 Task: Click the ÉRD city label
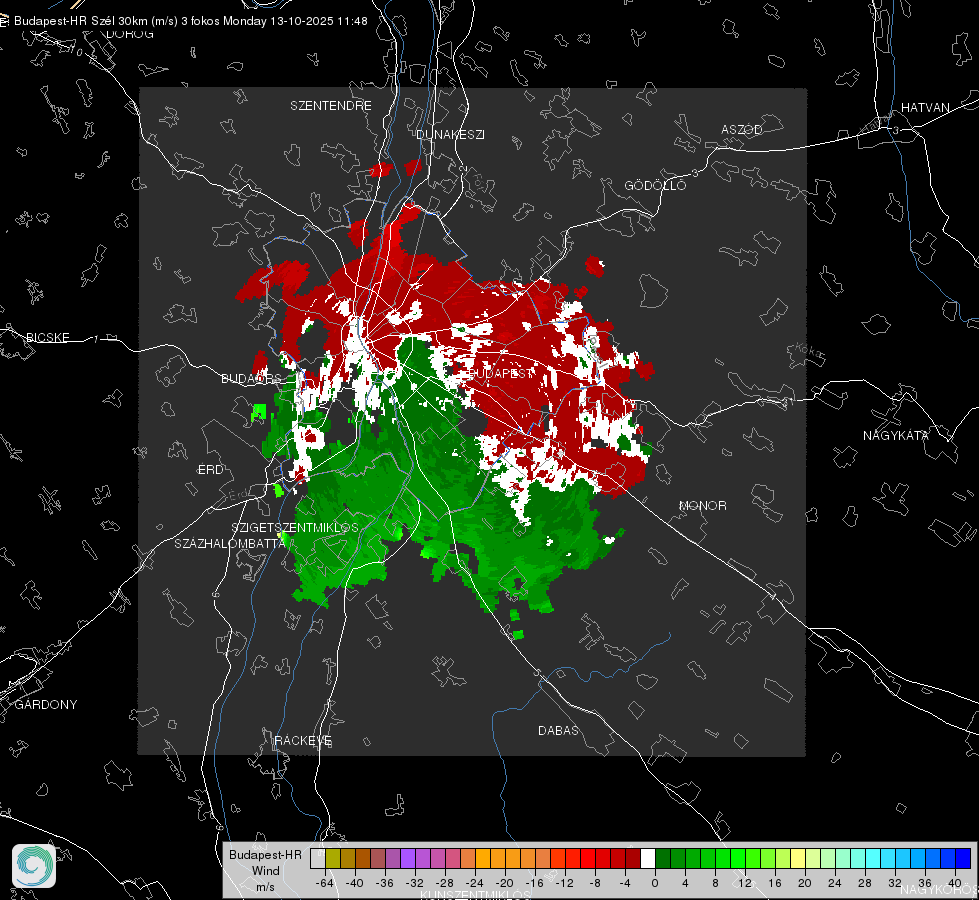click(x=210, y=470)
